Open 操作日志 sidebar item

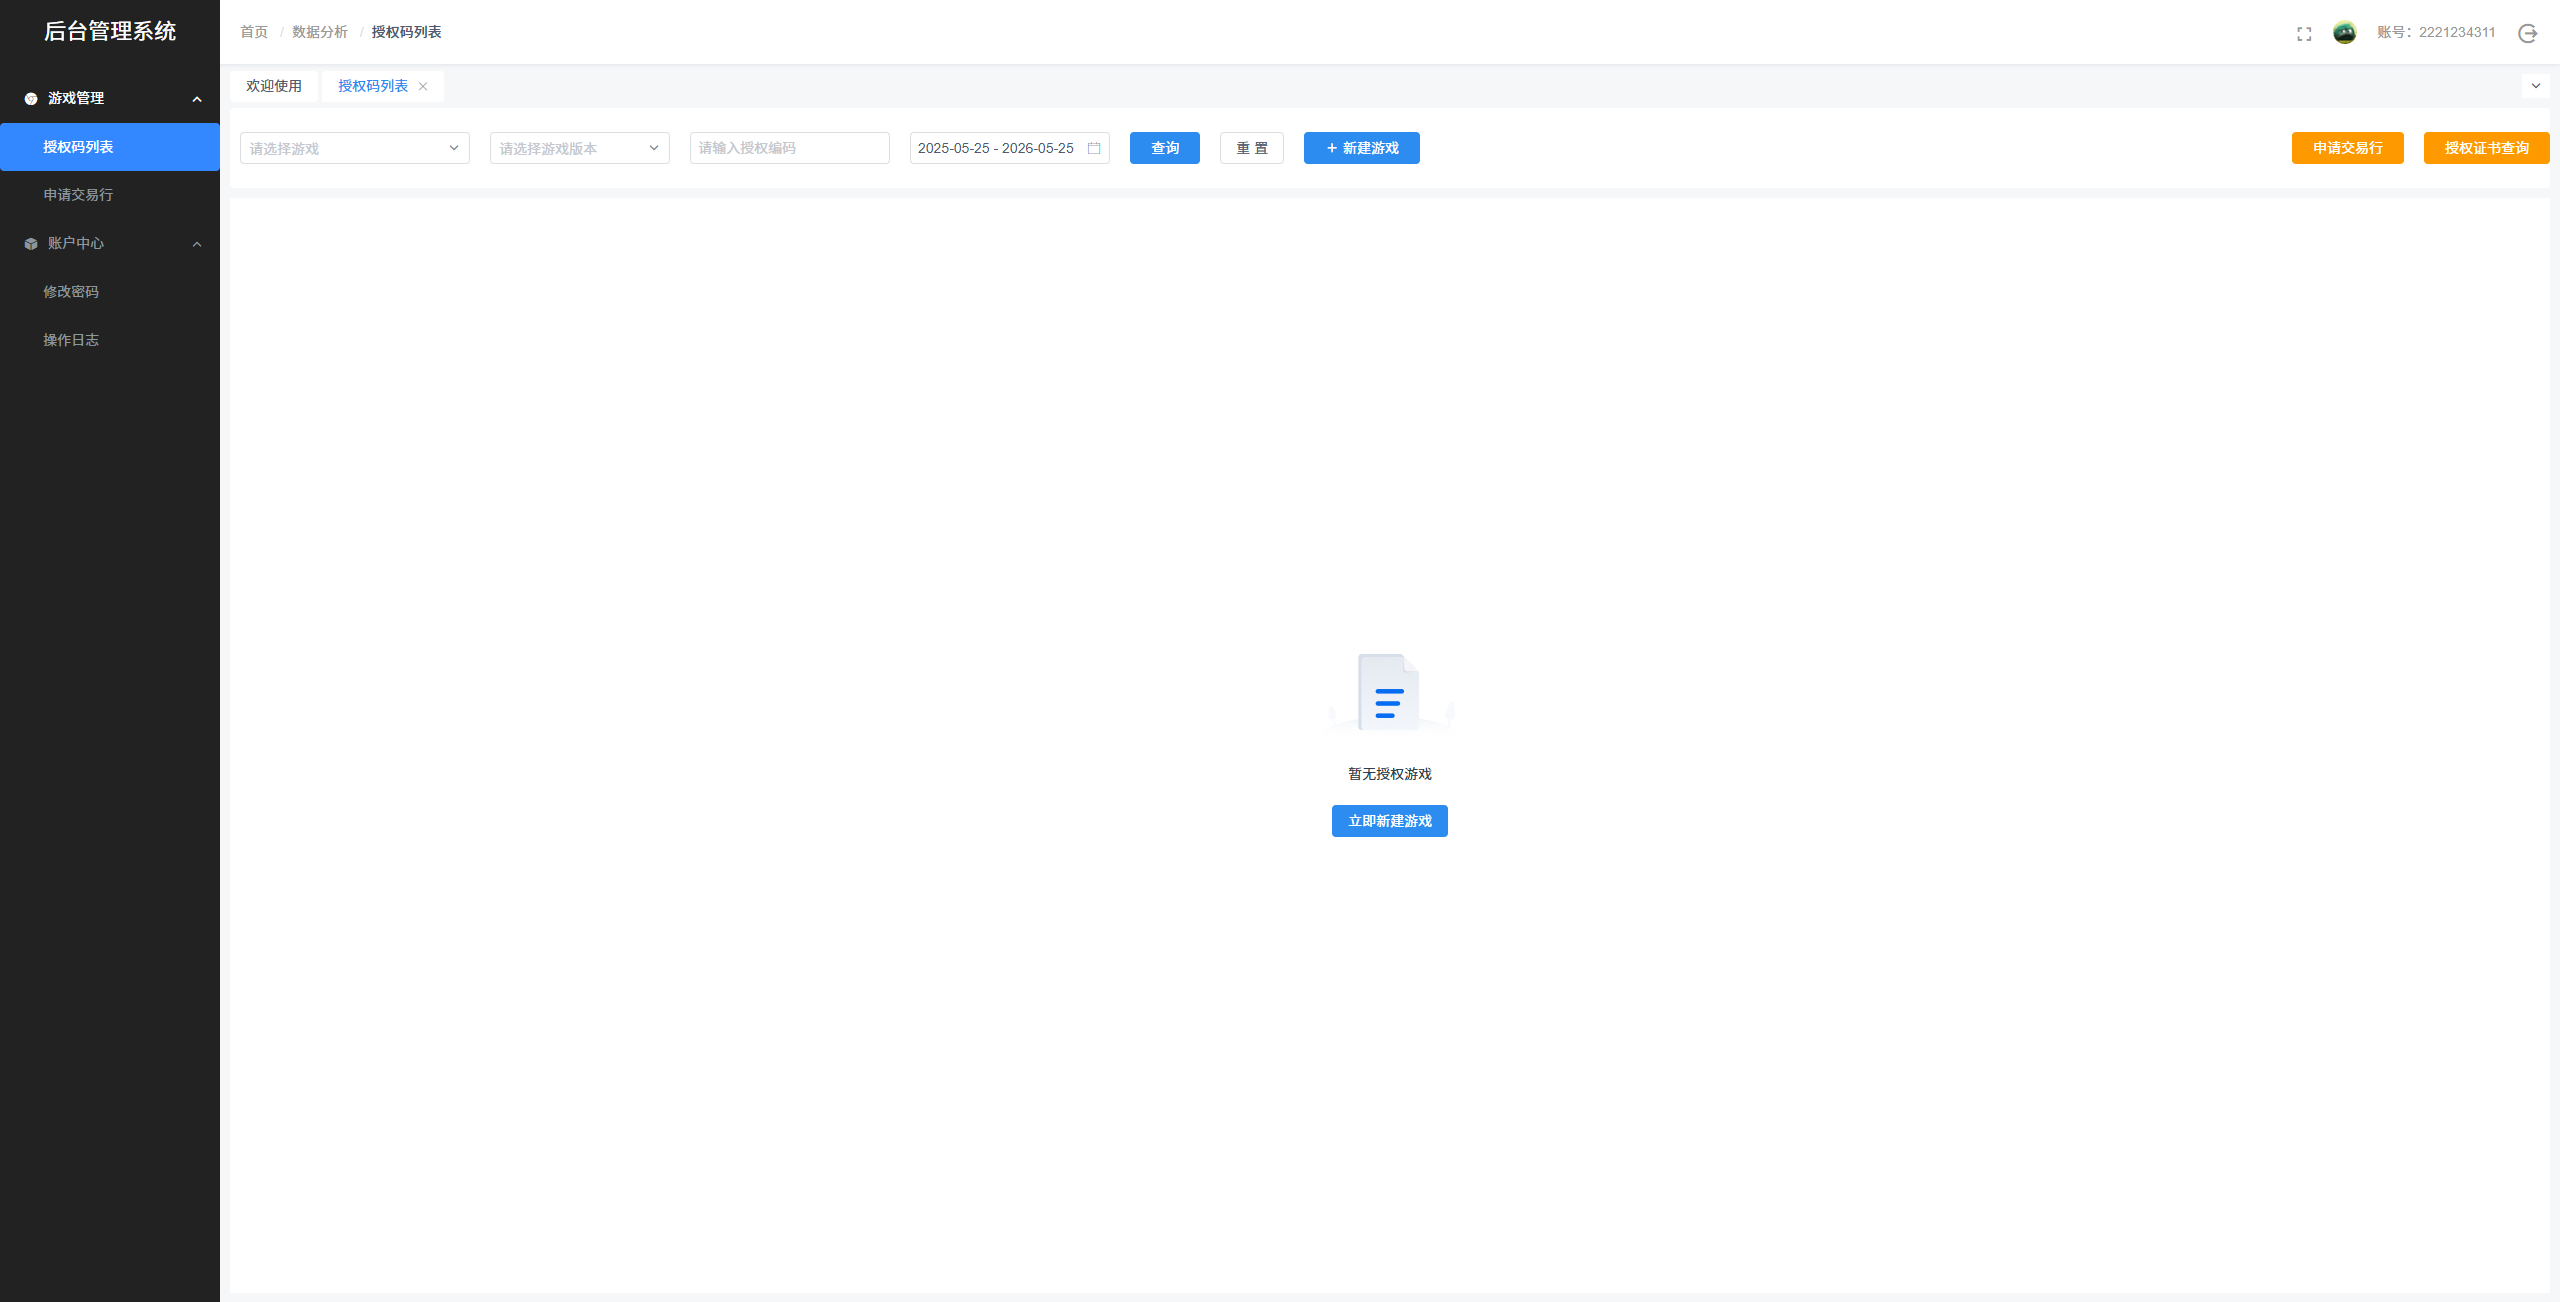click(x=110, y=340)
